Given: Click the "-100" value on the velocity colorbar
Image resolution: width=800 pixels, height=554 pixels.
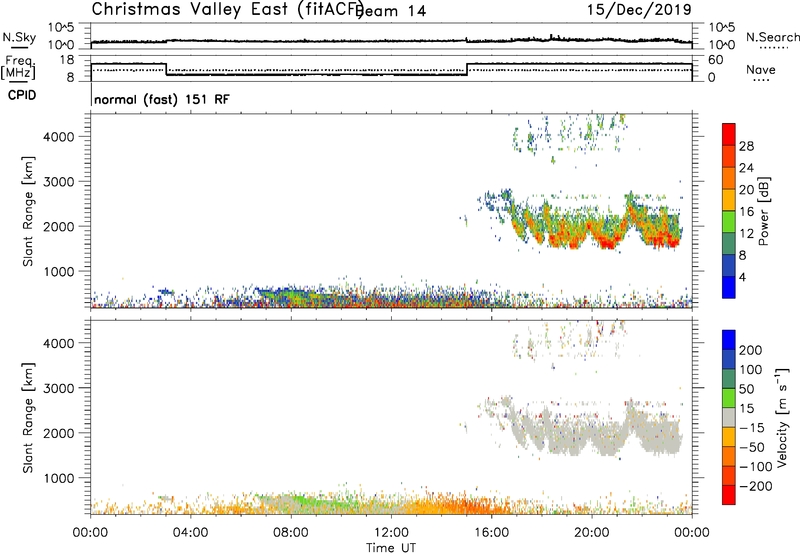Looking at the screenshot, I should tap(755, 467).
